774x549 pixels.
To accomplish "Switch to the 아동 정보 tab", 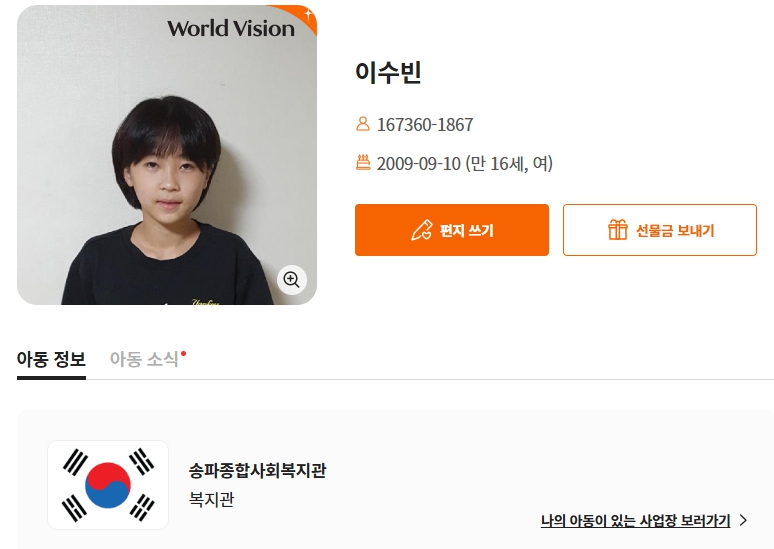I will tap(51, 360).
